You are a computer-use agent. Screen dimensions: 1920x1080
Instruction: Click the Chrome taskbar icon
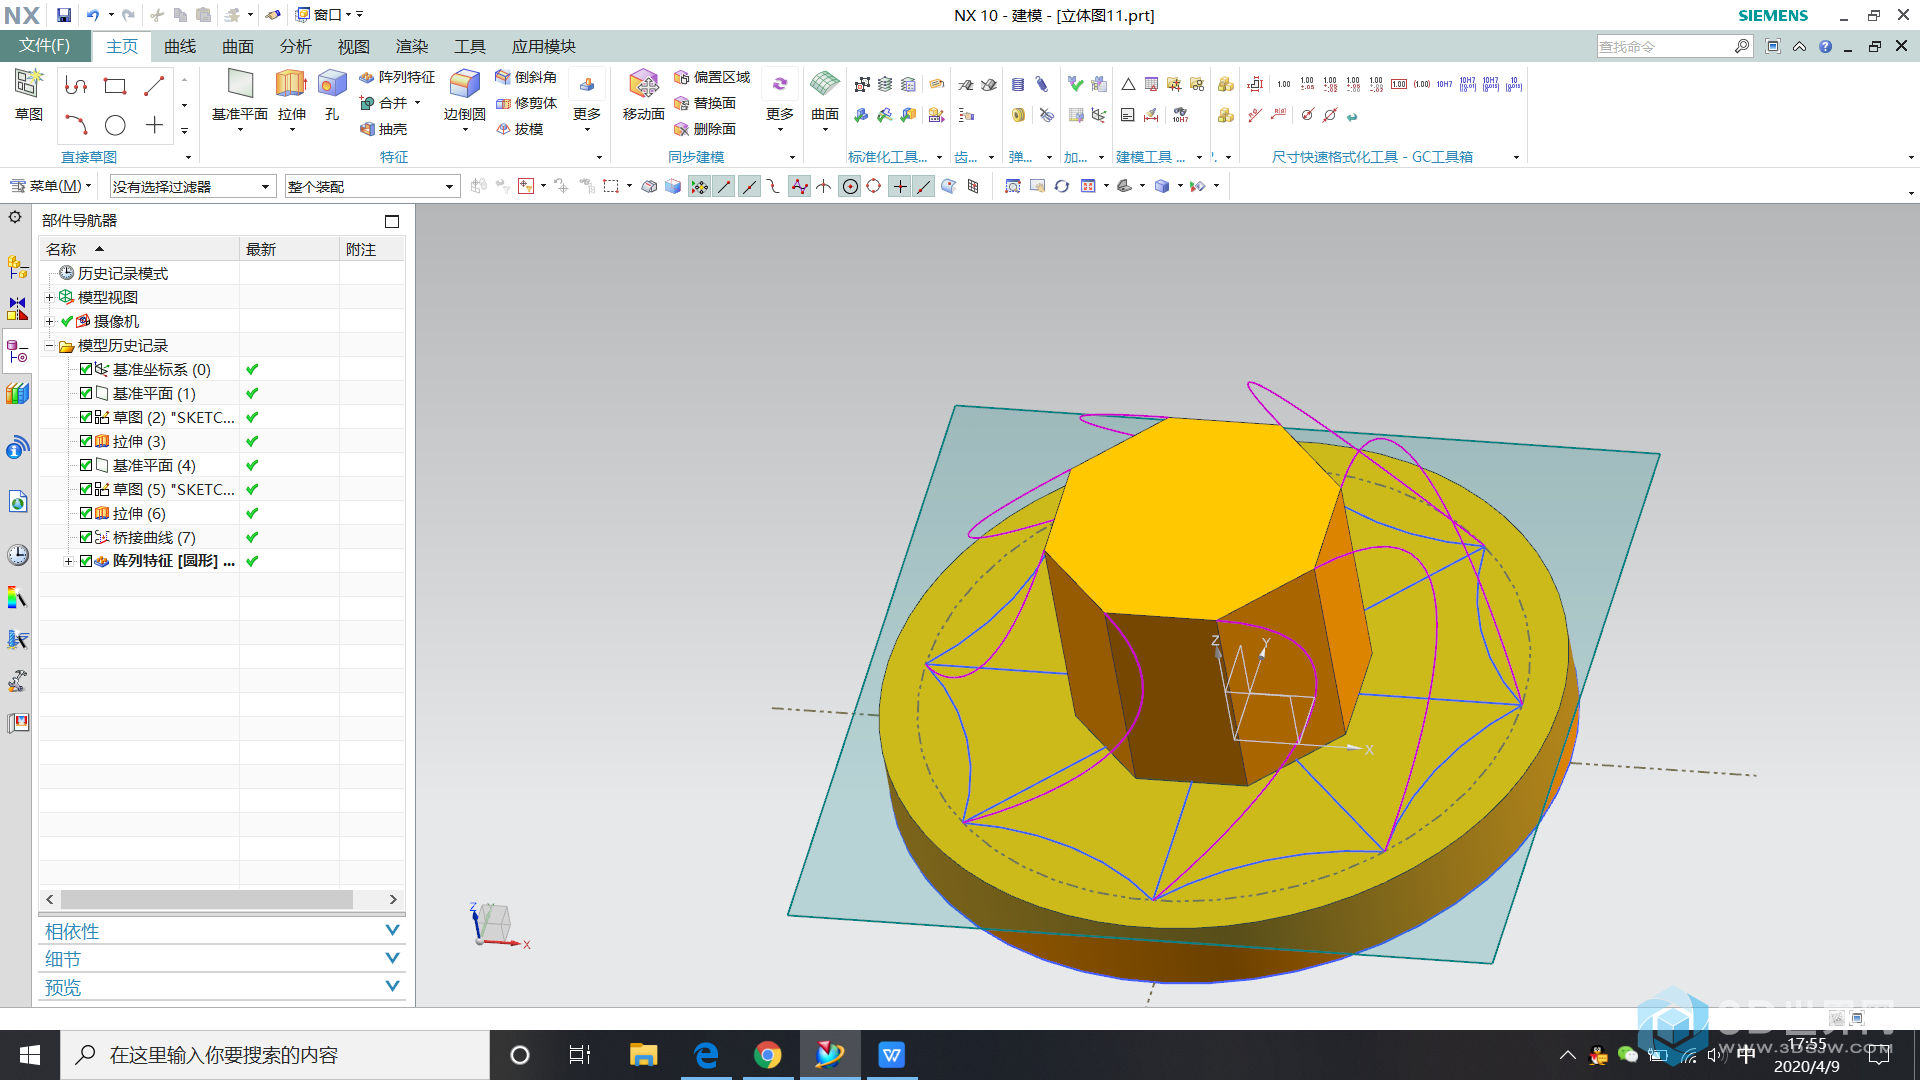coord(767,1055)
